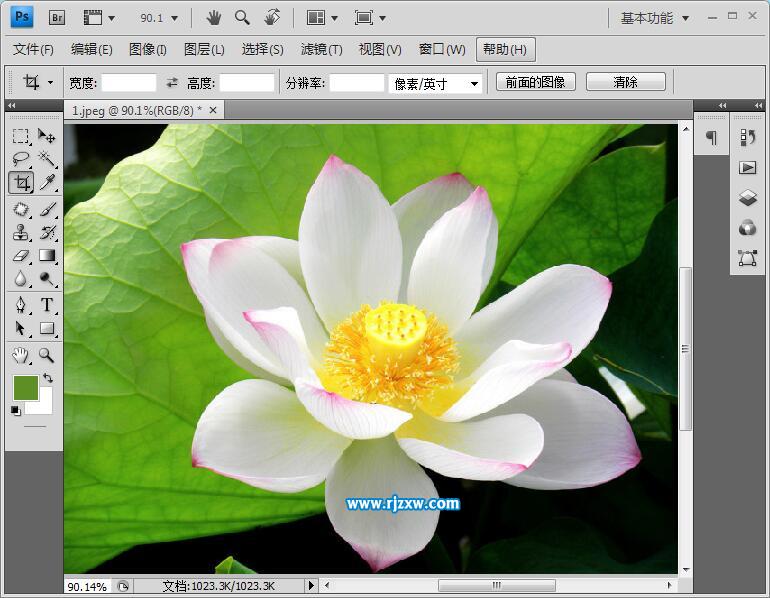Close the 1.jpeg document tab

213,110
